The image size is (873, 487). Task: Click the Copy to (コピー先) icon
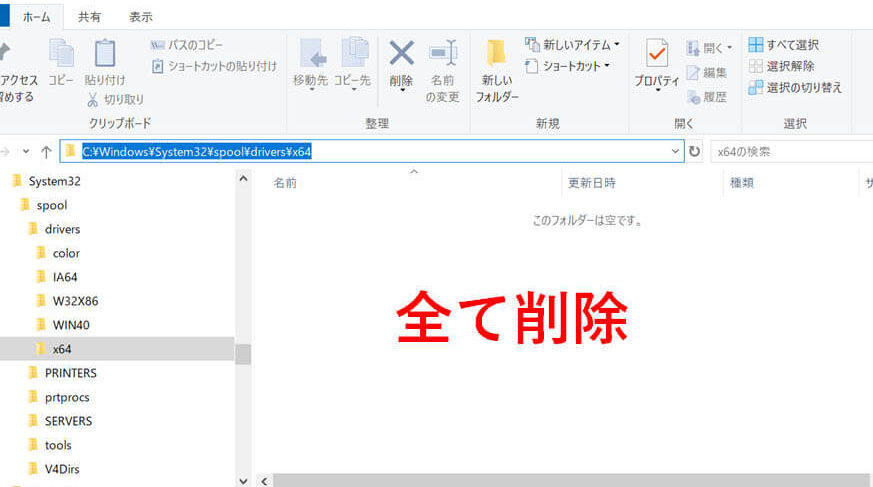click(x=353, y=55)
